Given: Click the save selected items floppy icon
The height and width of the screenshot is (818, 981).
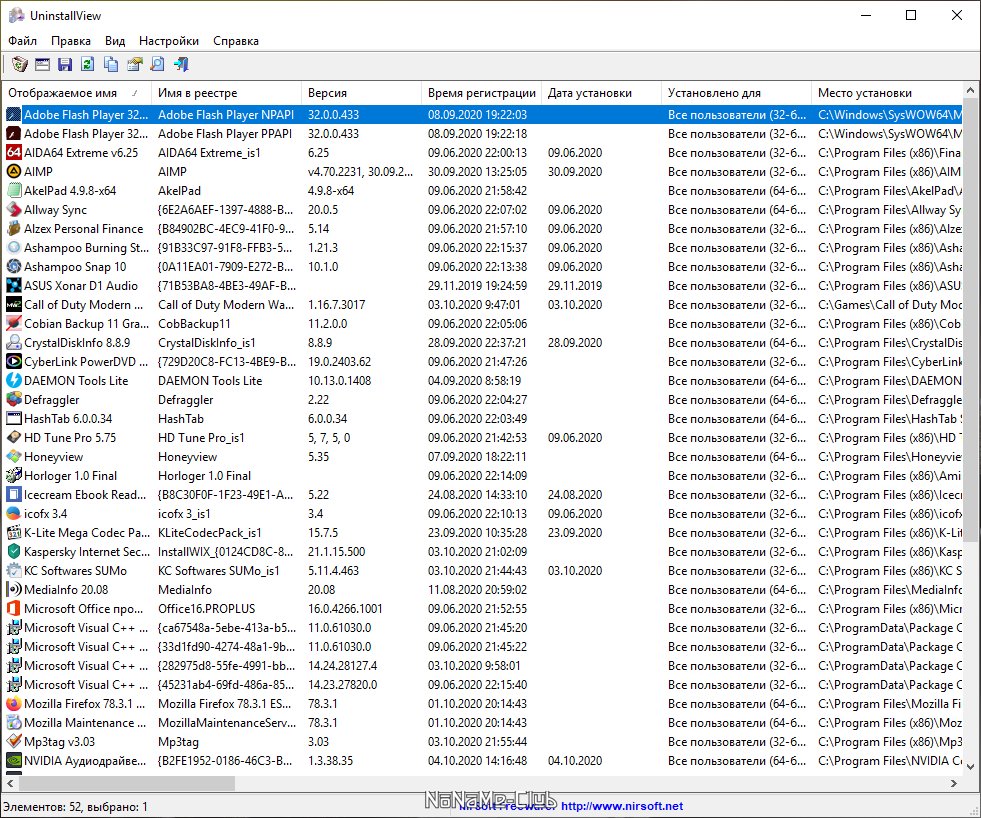Looking at the screenshot, I should 65,65.
